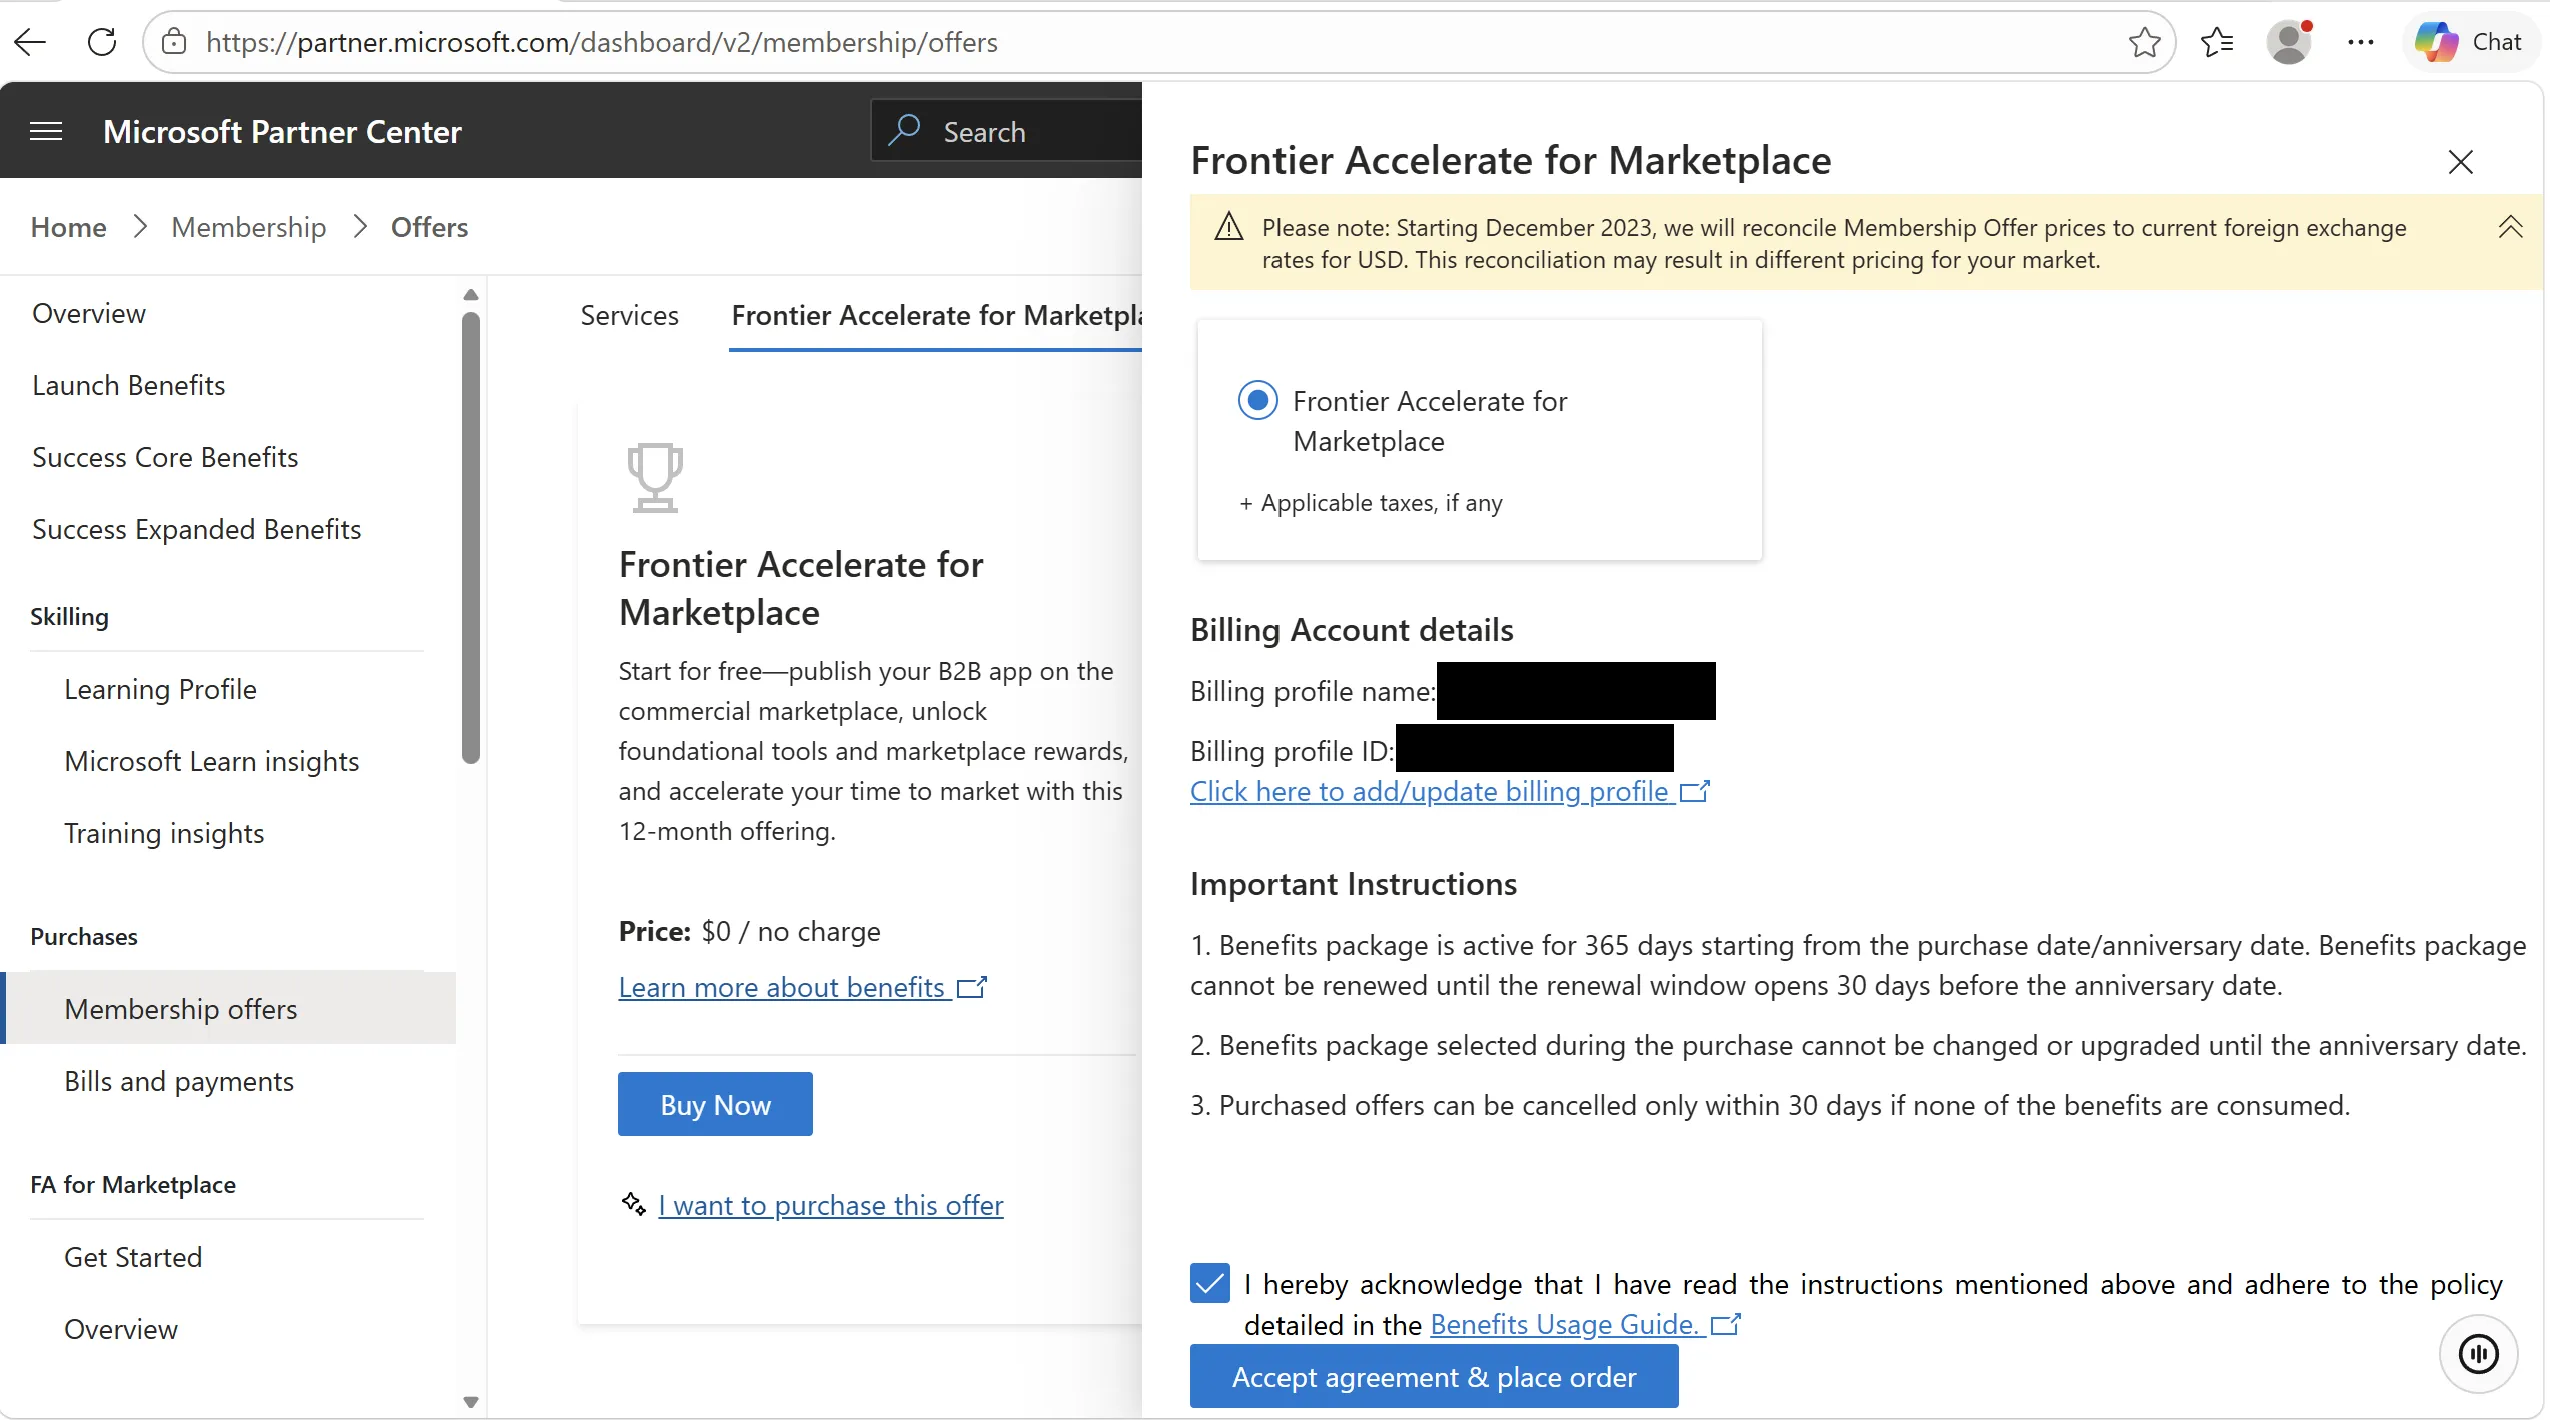2550x1420 pixels.
Task: Click sidebar scroll down arrow
Action: coord(471,1402)
